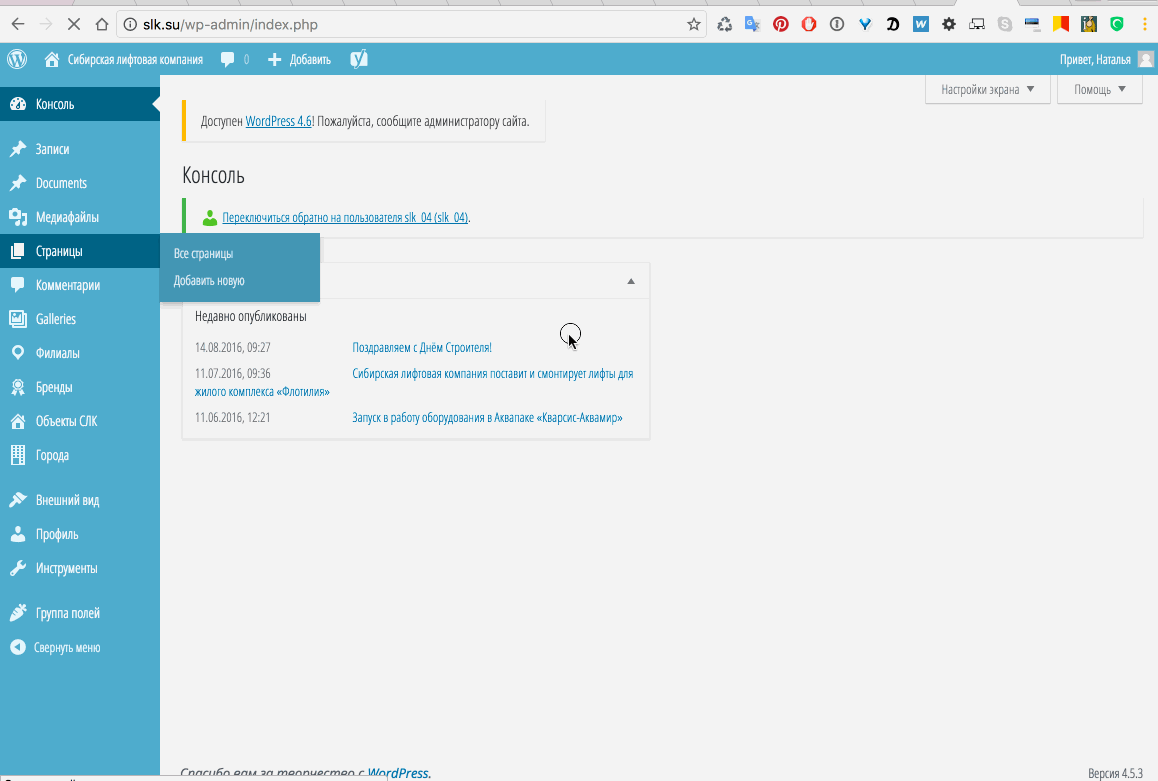Viewport: 1158px width, 781px height.
Task: Open Бренды in the sidebar
Action: pyautogui.click(x=80, y=387)
